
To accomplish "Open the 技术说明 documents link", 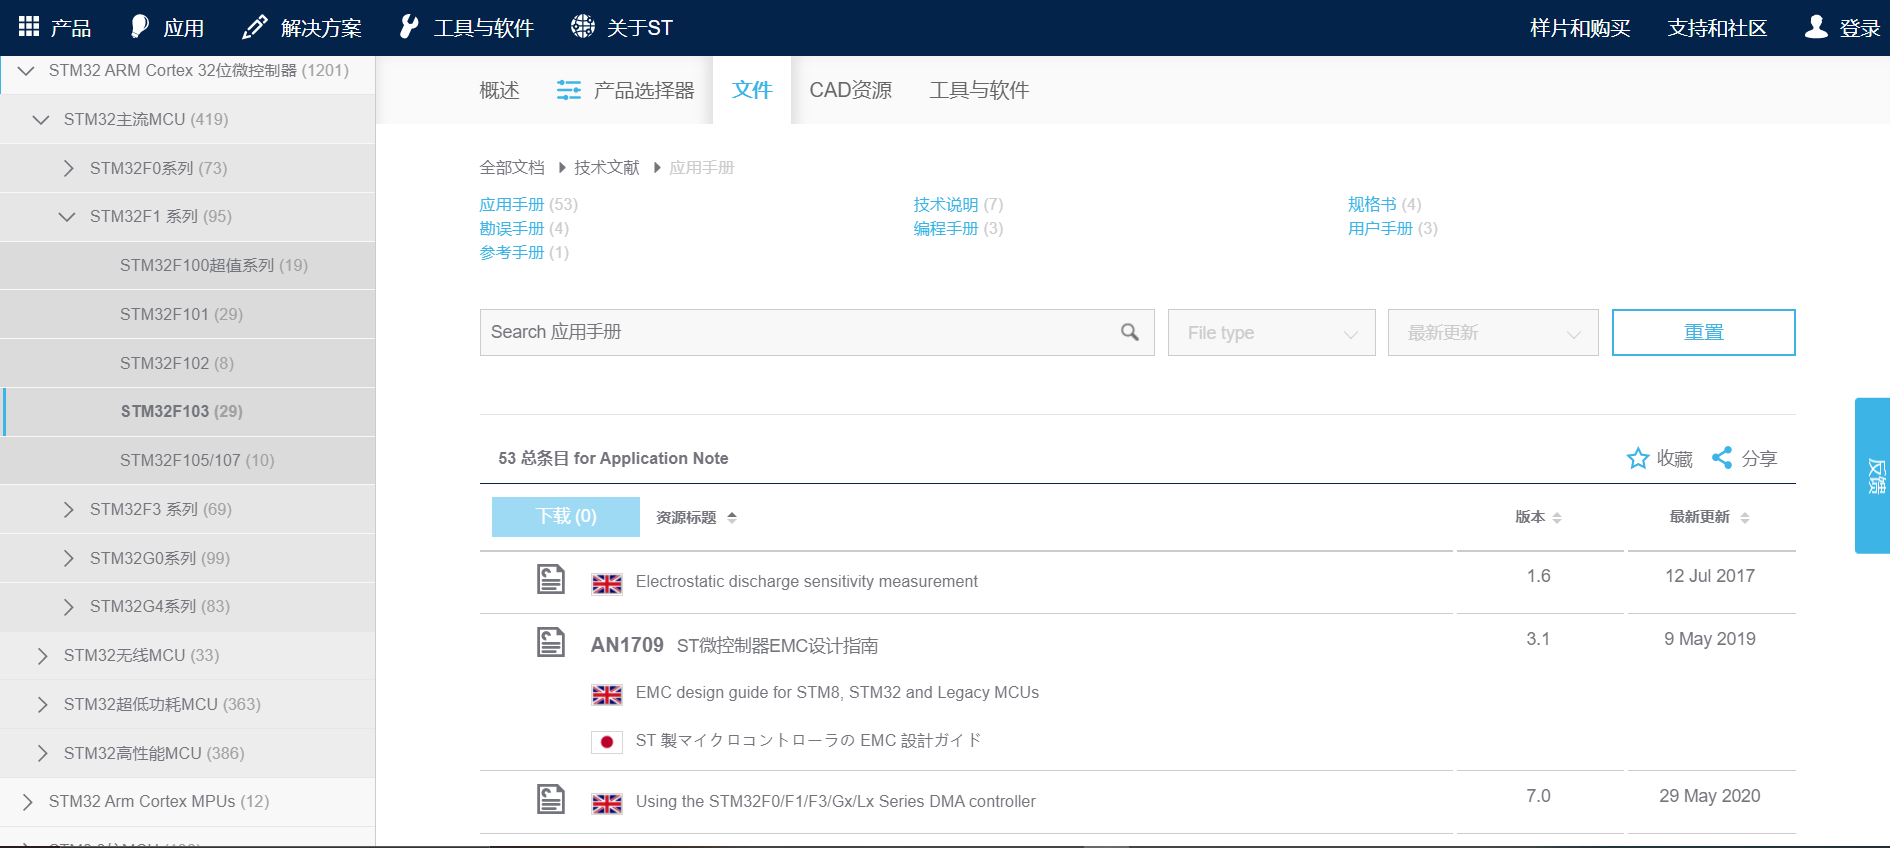I will coord(945,204).
